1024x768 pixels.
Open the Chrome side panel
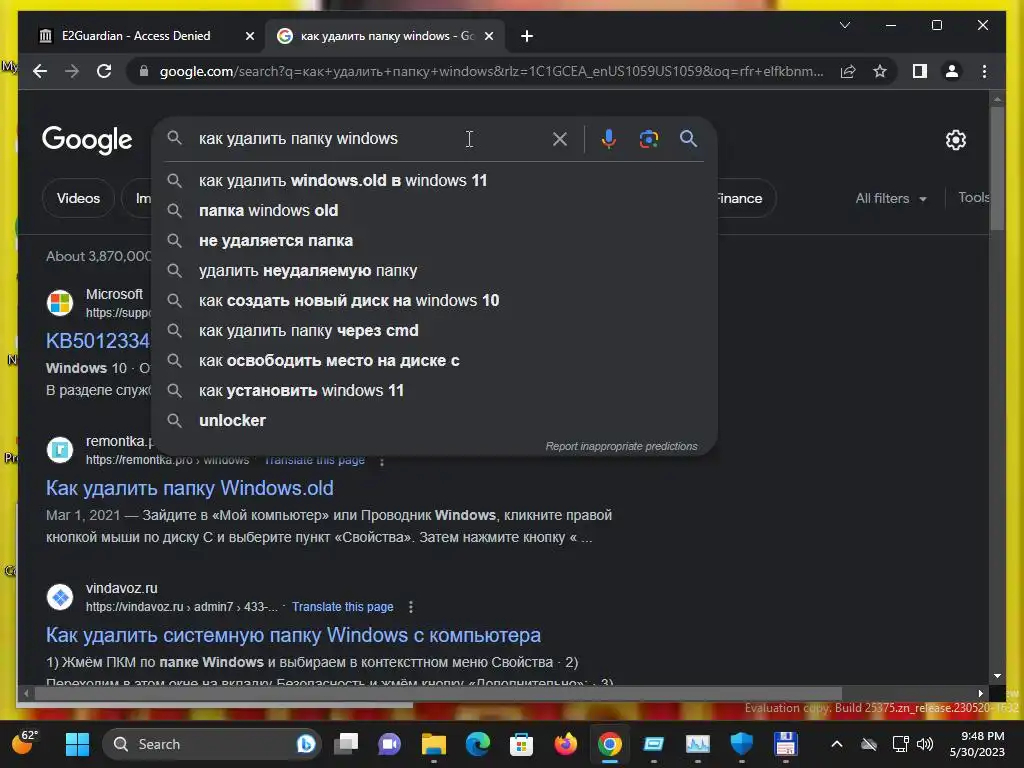pyautogui.click(x=920, y=71)
